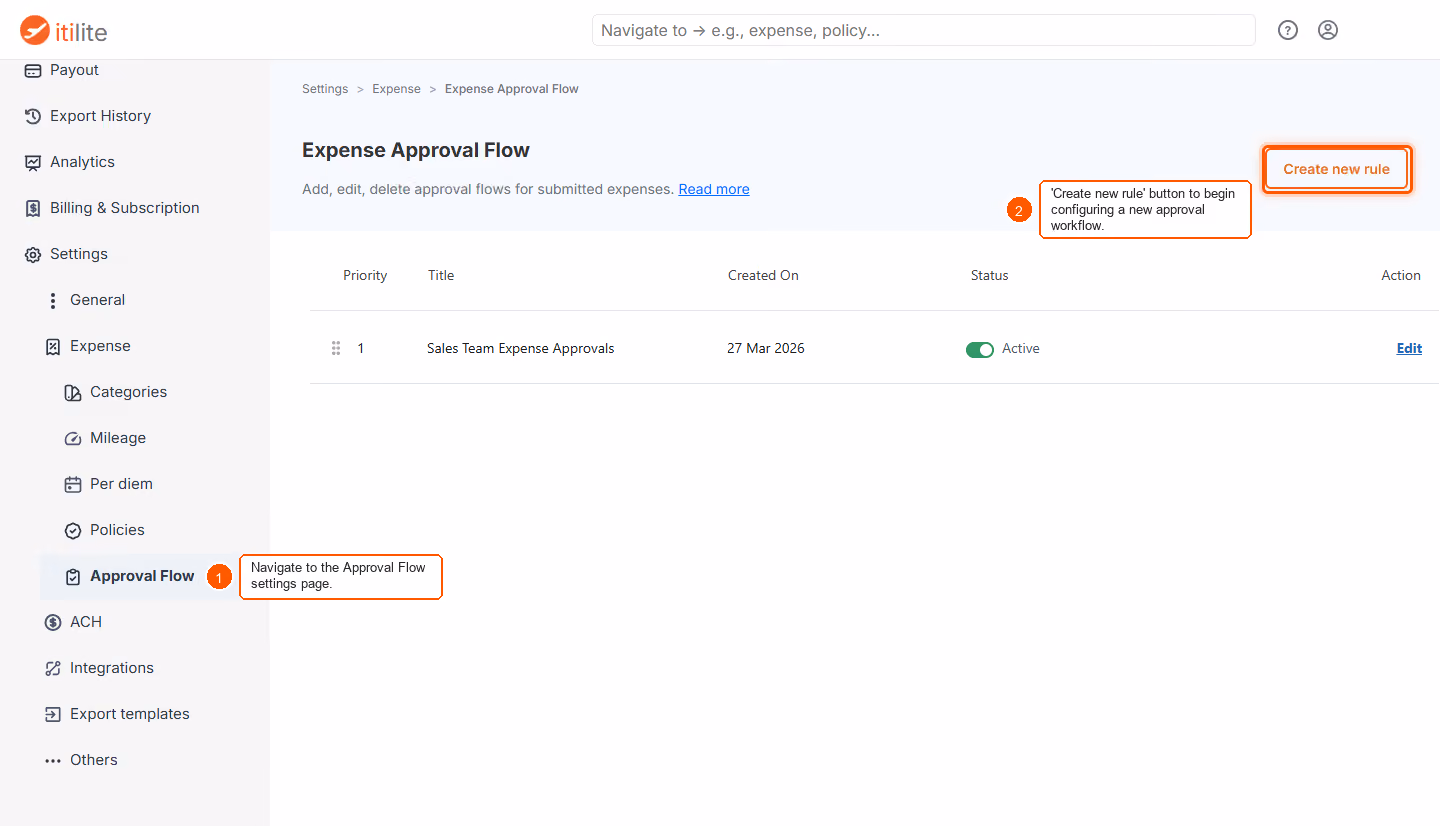1440x826 pixels.
Task: Click the Created On column header
Action: pos(763,275)
